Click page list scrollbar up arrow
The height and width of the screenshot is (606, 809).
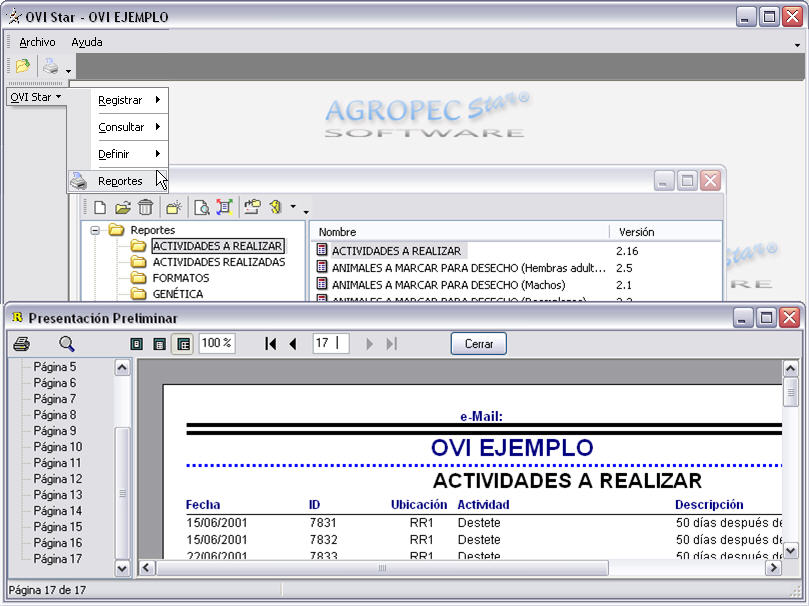pos(122,368)
